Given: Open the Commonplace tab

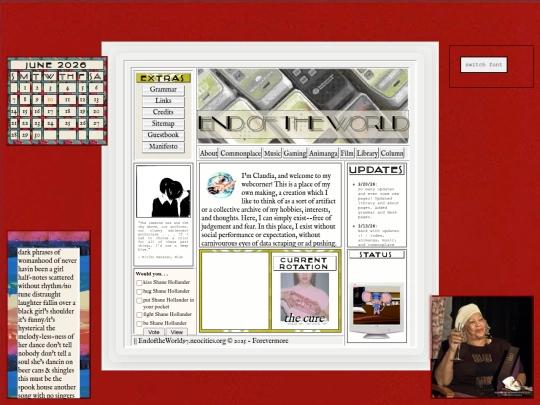Looking at the screenshot, I should coord(241,153).
